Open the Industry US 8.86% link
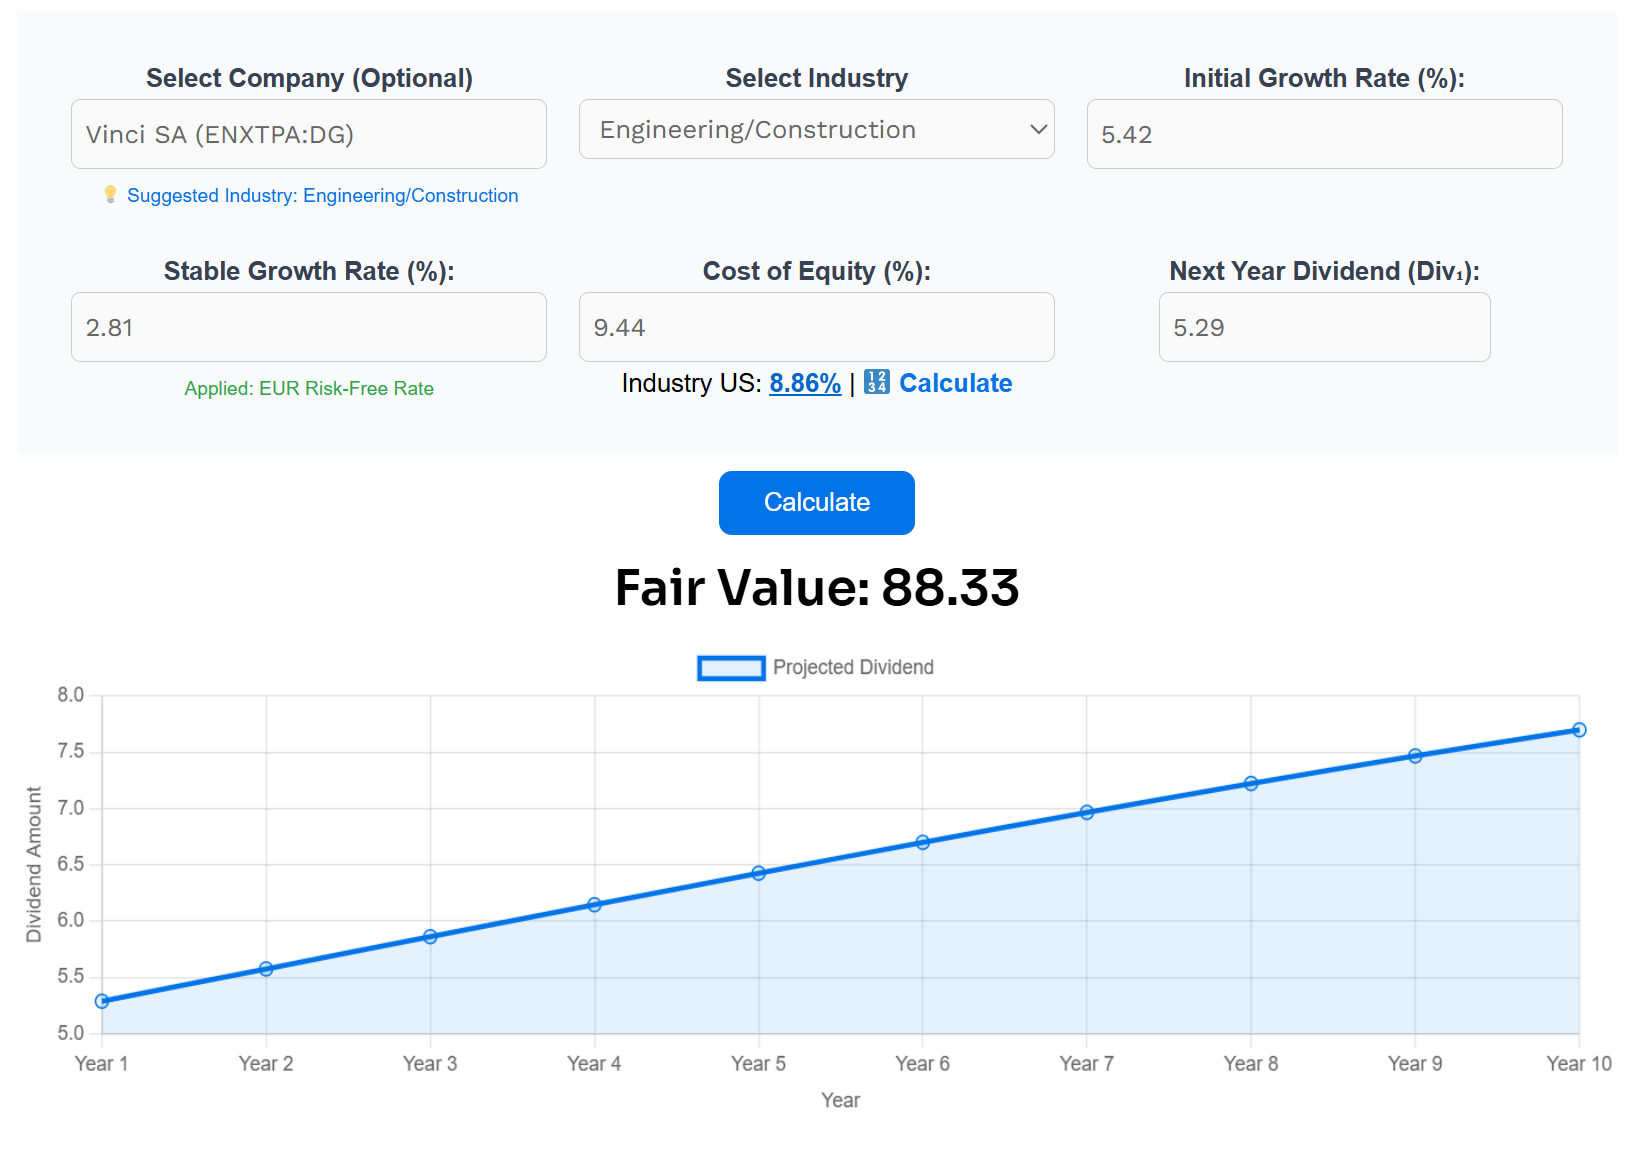Screen dimensions: 1639x1155 805,383
